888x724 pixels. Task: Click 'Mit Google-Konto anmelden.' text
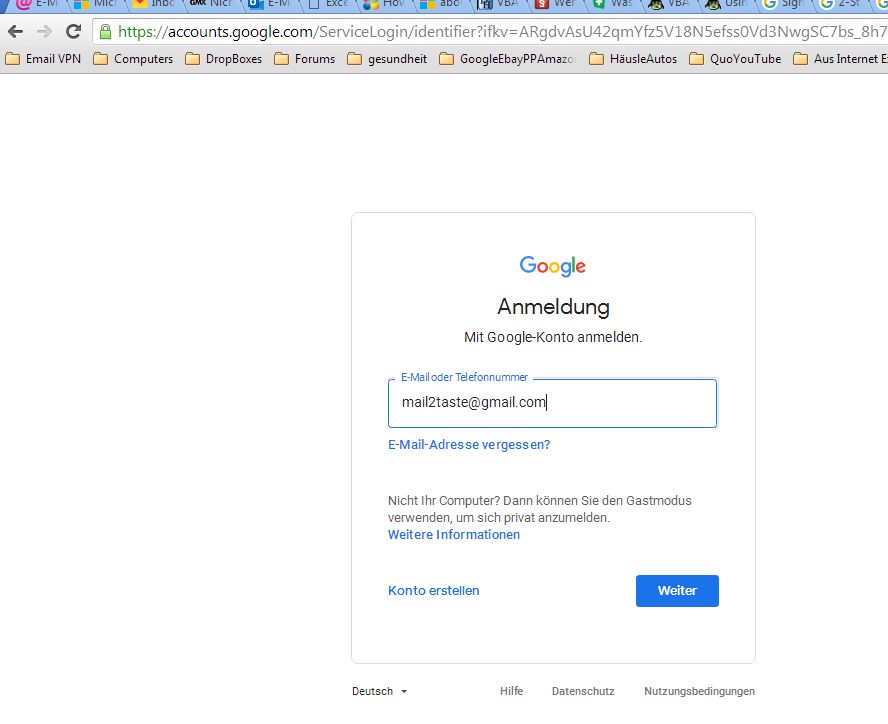coord(553,337)
